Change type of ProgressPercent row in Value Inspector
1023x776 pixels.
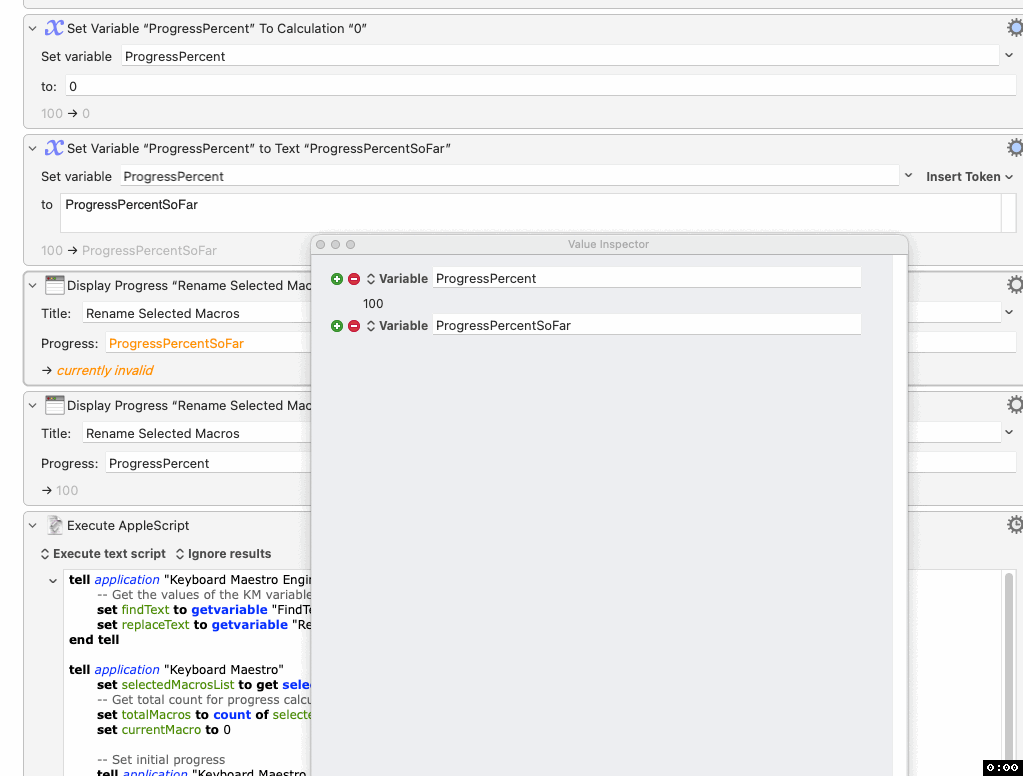[x=397, y=279]
